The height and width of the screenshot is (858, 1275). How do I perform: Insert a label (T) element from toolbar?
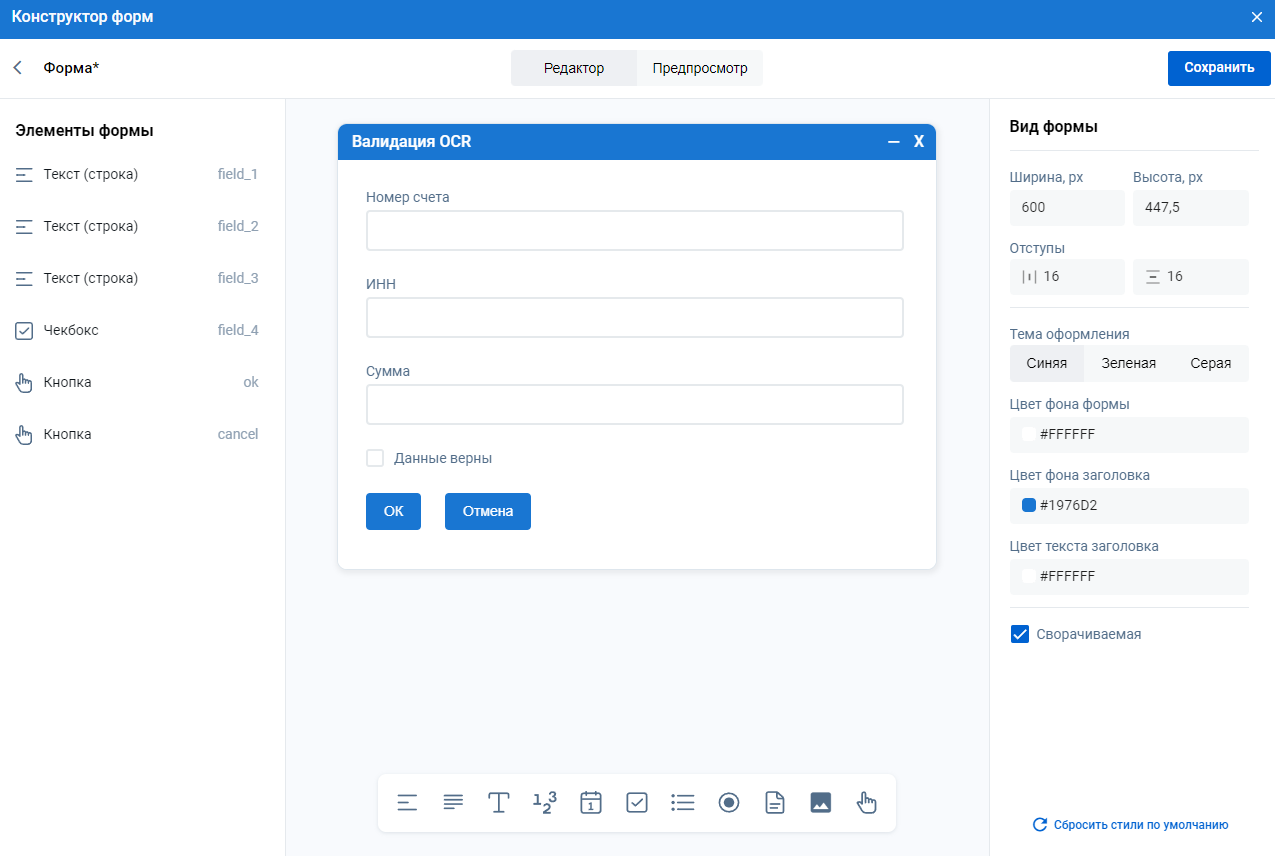(499, 803)
